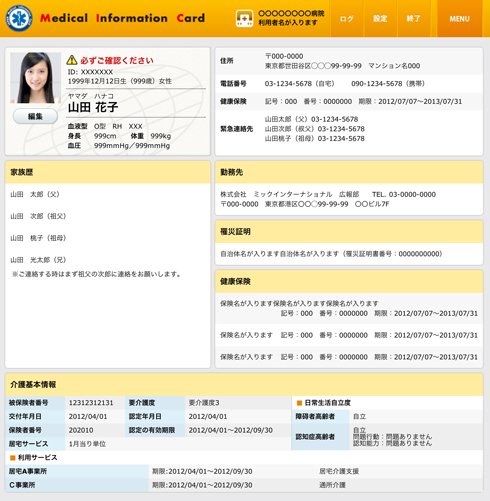Click the orange square beside 日常生活自立度
The width and height of the screenshot is (490, 501).
click(299, 403)
